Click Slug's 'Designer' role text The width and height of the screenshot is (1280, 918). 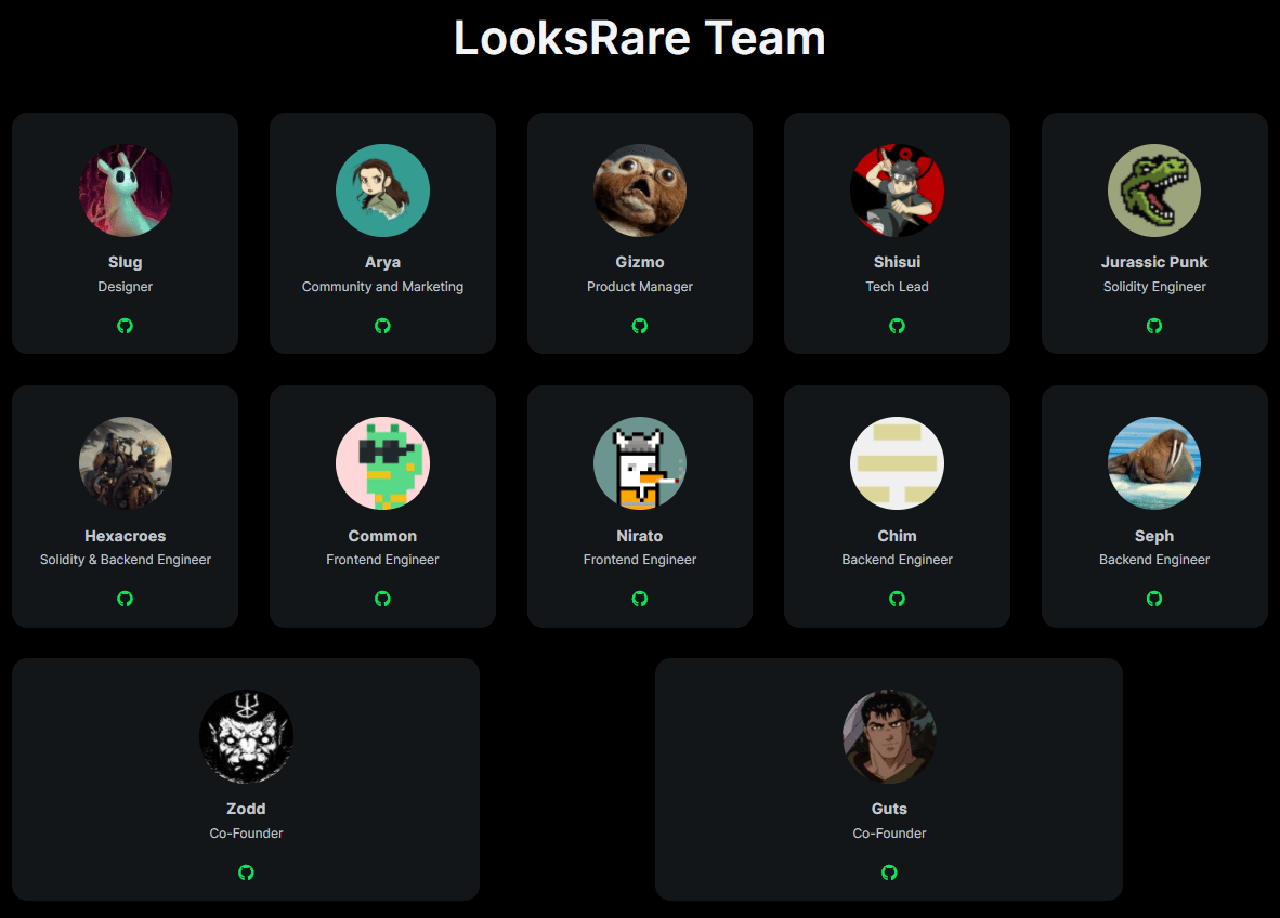[125, 286]
